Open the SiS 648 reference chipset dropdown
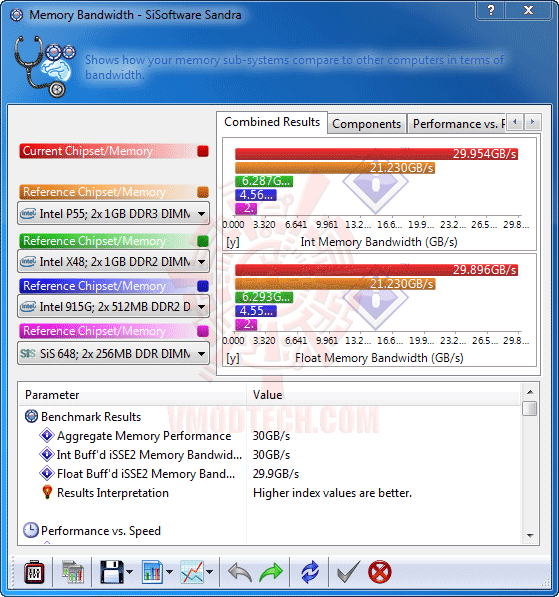Viewport: 559px width, 597px height. pos(113,354)
